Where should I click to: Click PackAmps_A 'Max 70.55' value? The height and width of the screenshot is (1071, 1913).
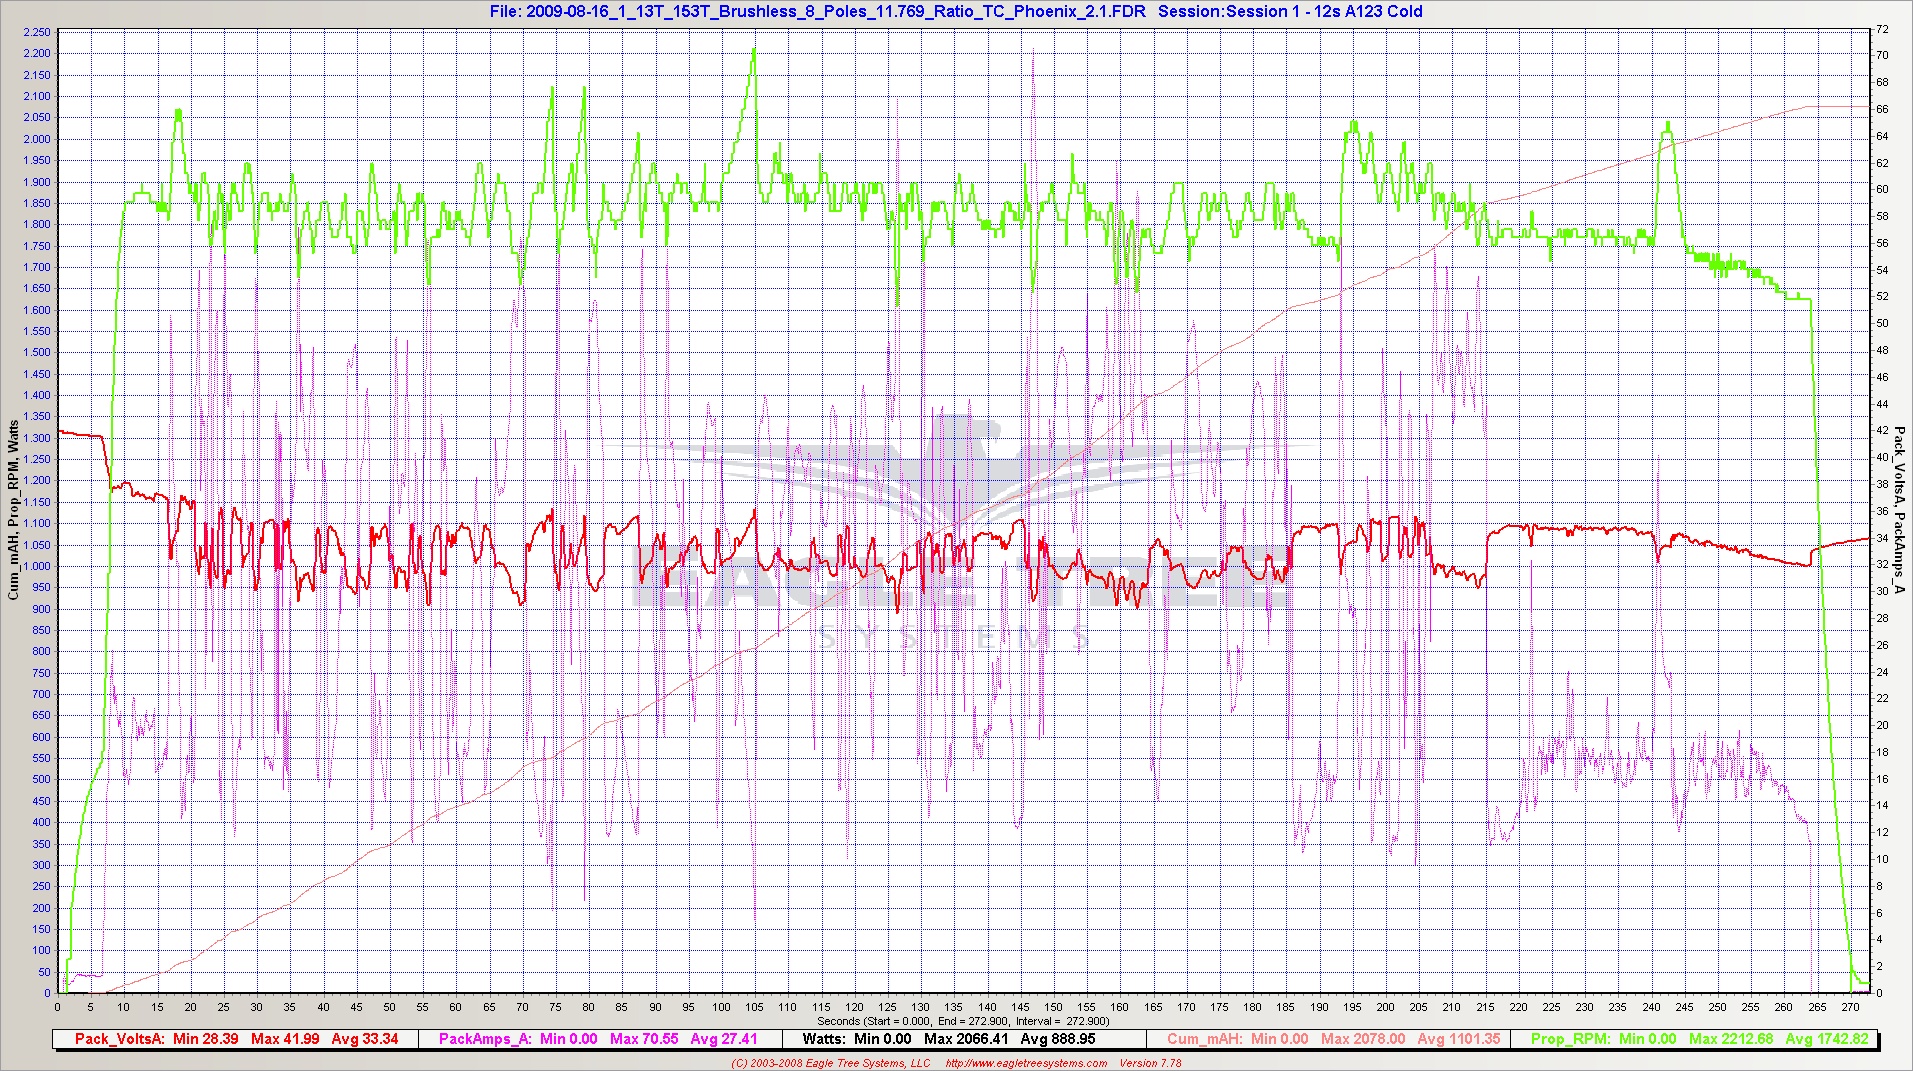[645, 1039]
